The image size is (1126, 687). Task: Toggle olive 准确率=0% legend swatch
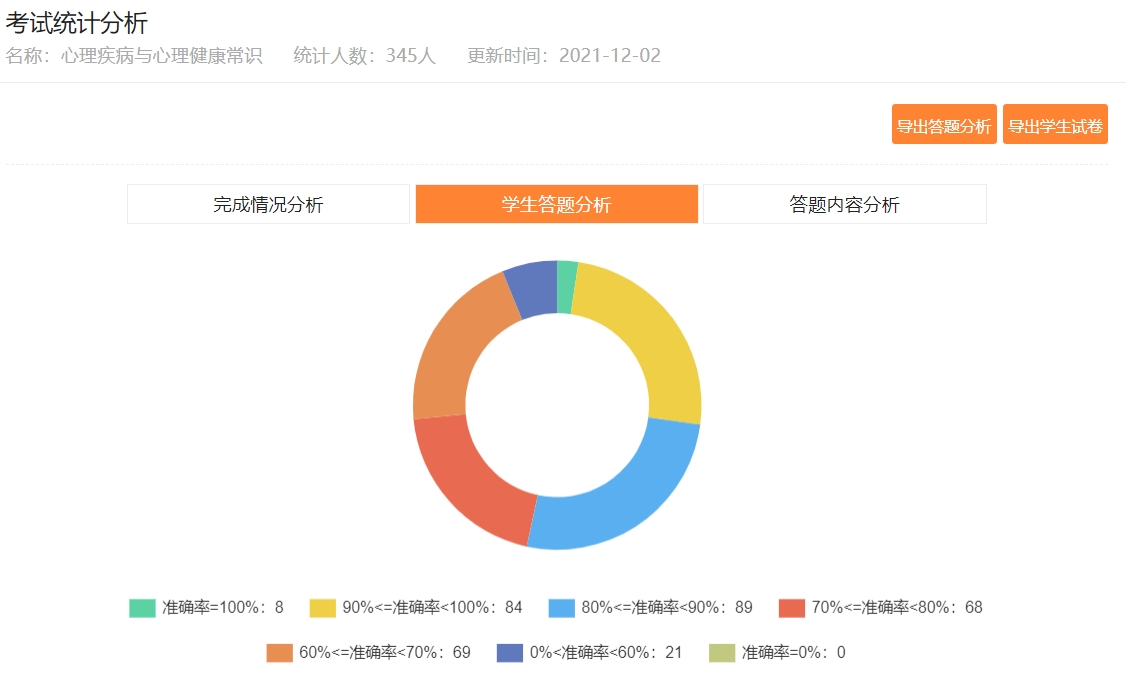(x=722, y=653)
